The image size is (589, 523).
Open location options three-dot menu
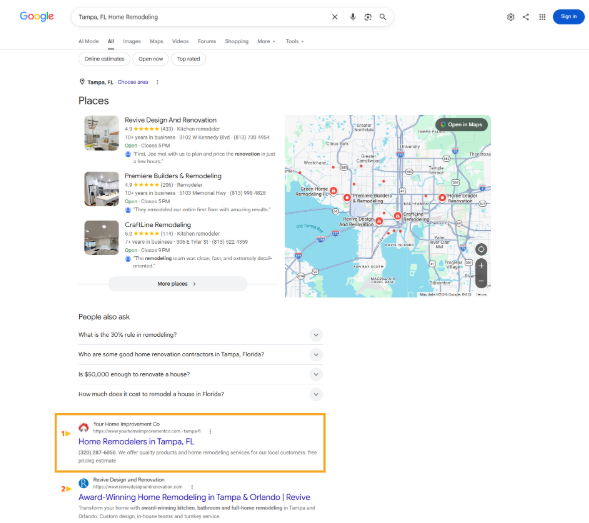(x=157, y=82)
